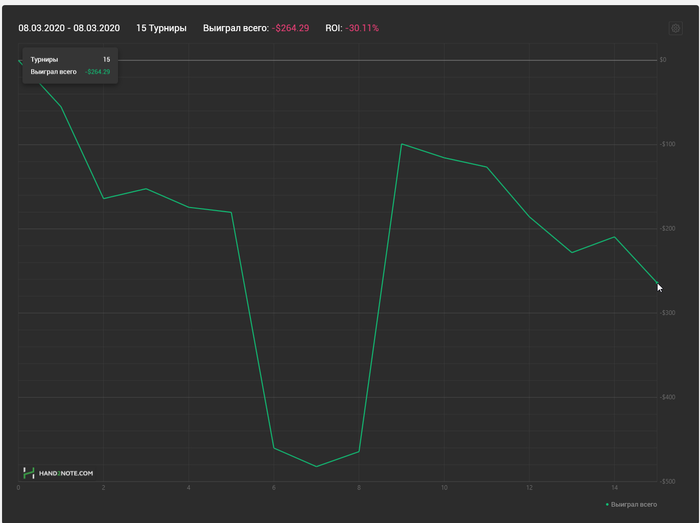Click the x-axis label 6

point(274,488)
